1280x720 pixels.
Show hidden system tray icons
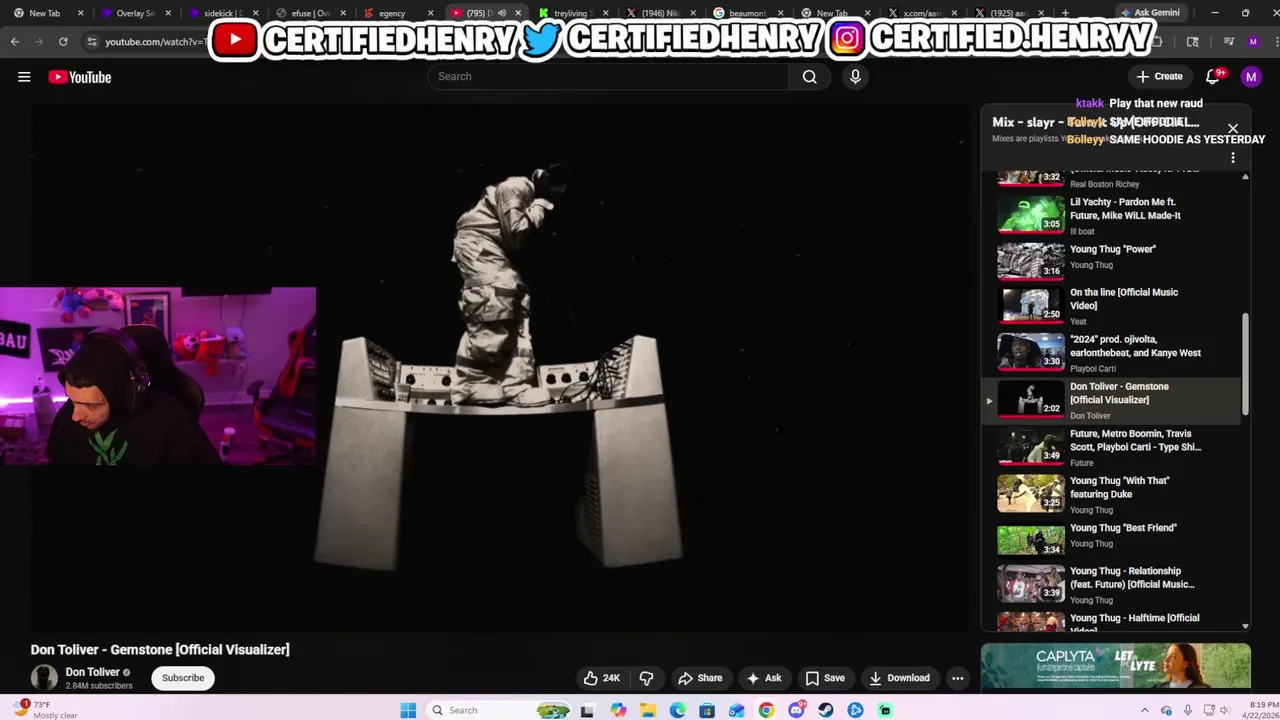[1144, 710]
